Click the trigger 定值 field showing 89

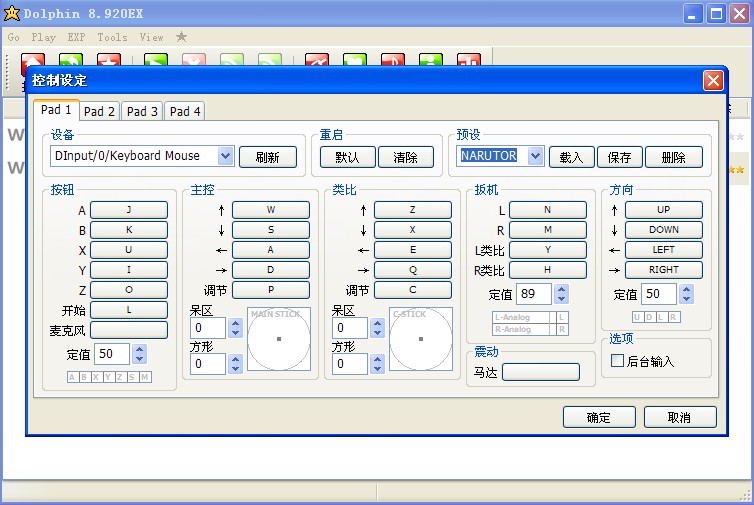click(x=534, y=294)
